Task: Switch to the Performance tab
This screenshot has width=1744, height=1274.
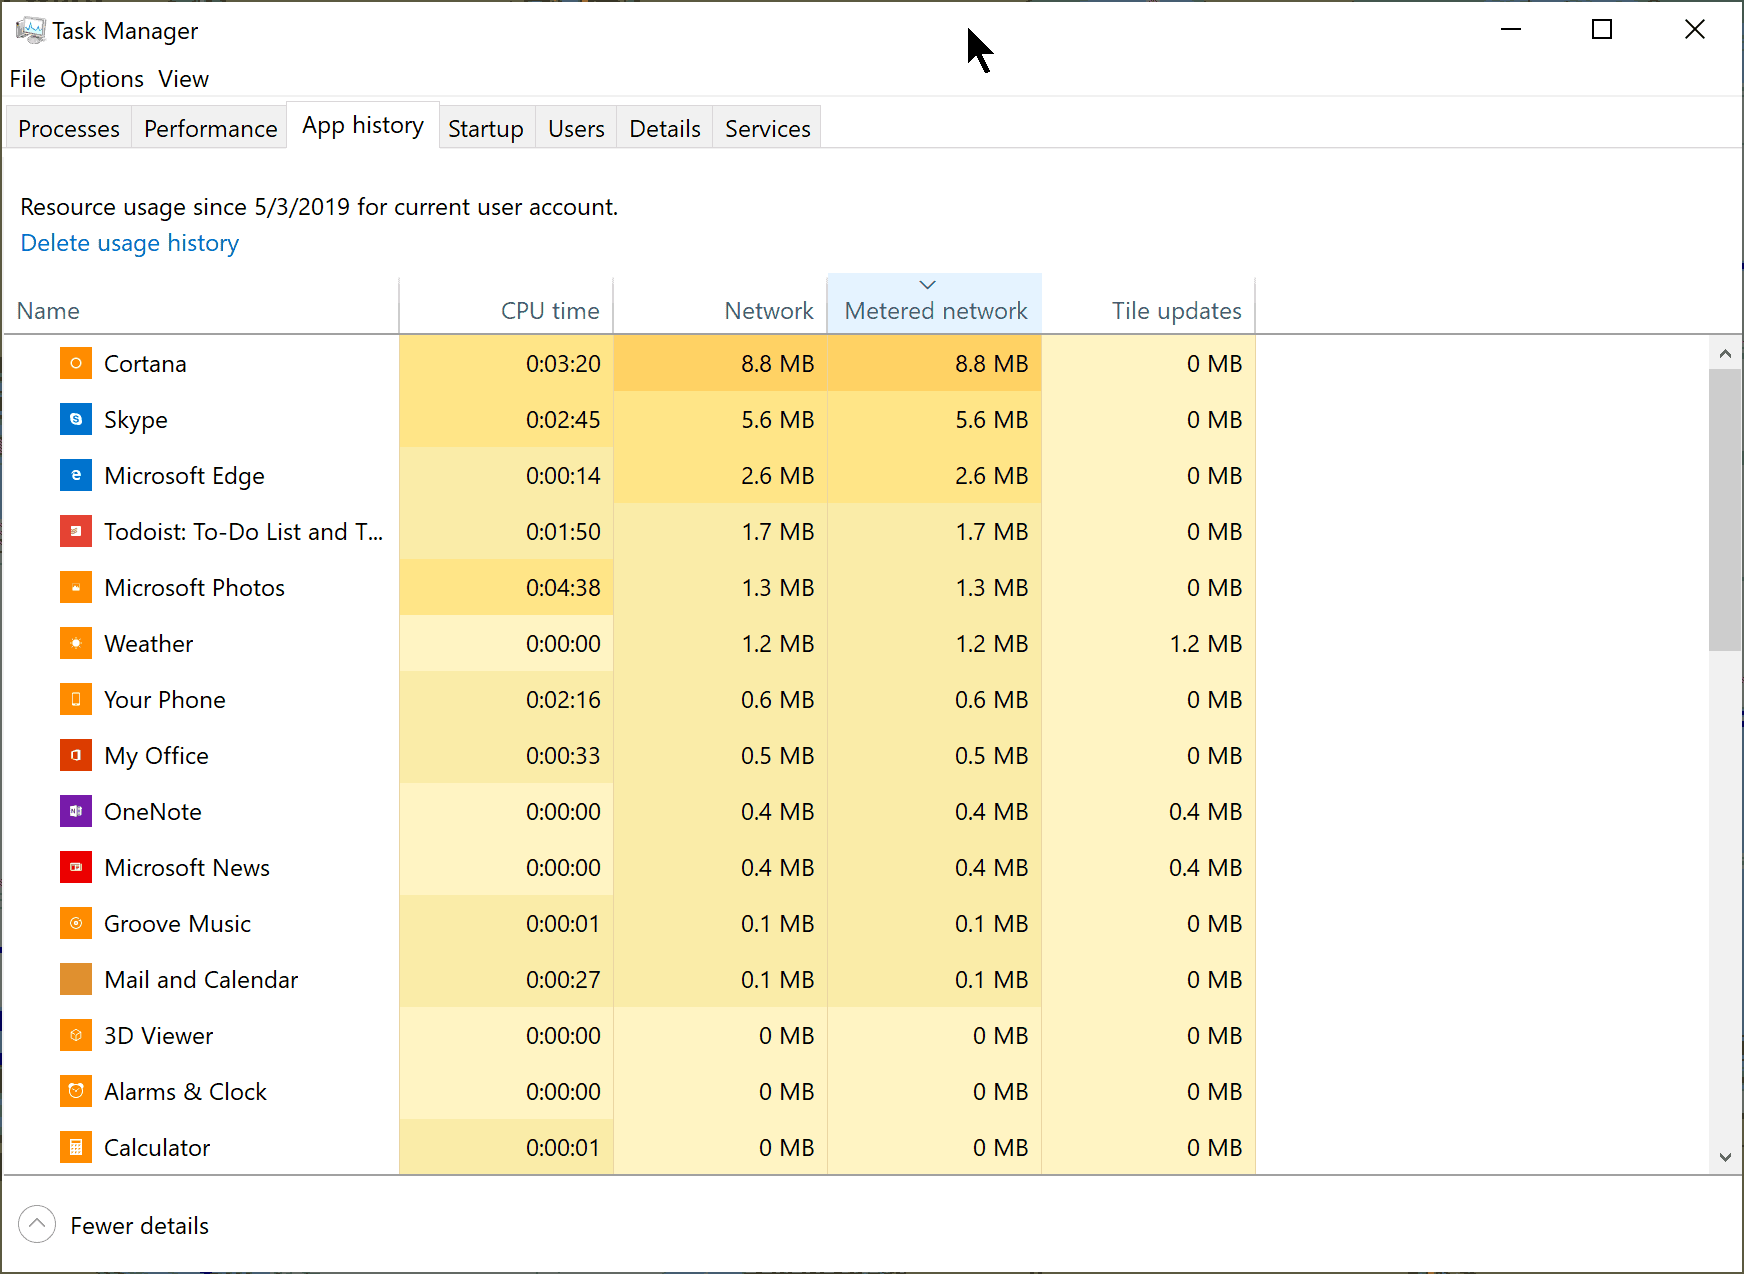Action: [x=210, y=129]
